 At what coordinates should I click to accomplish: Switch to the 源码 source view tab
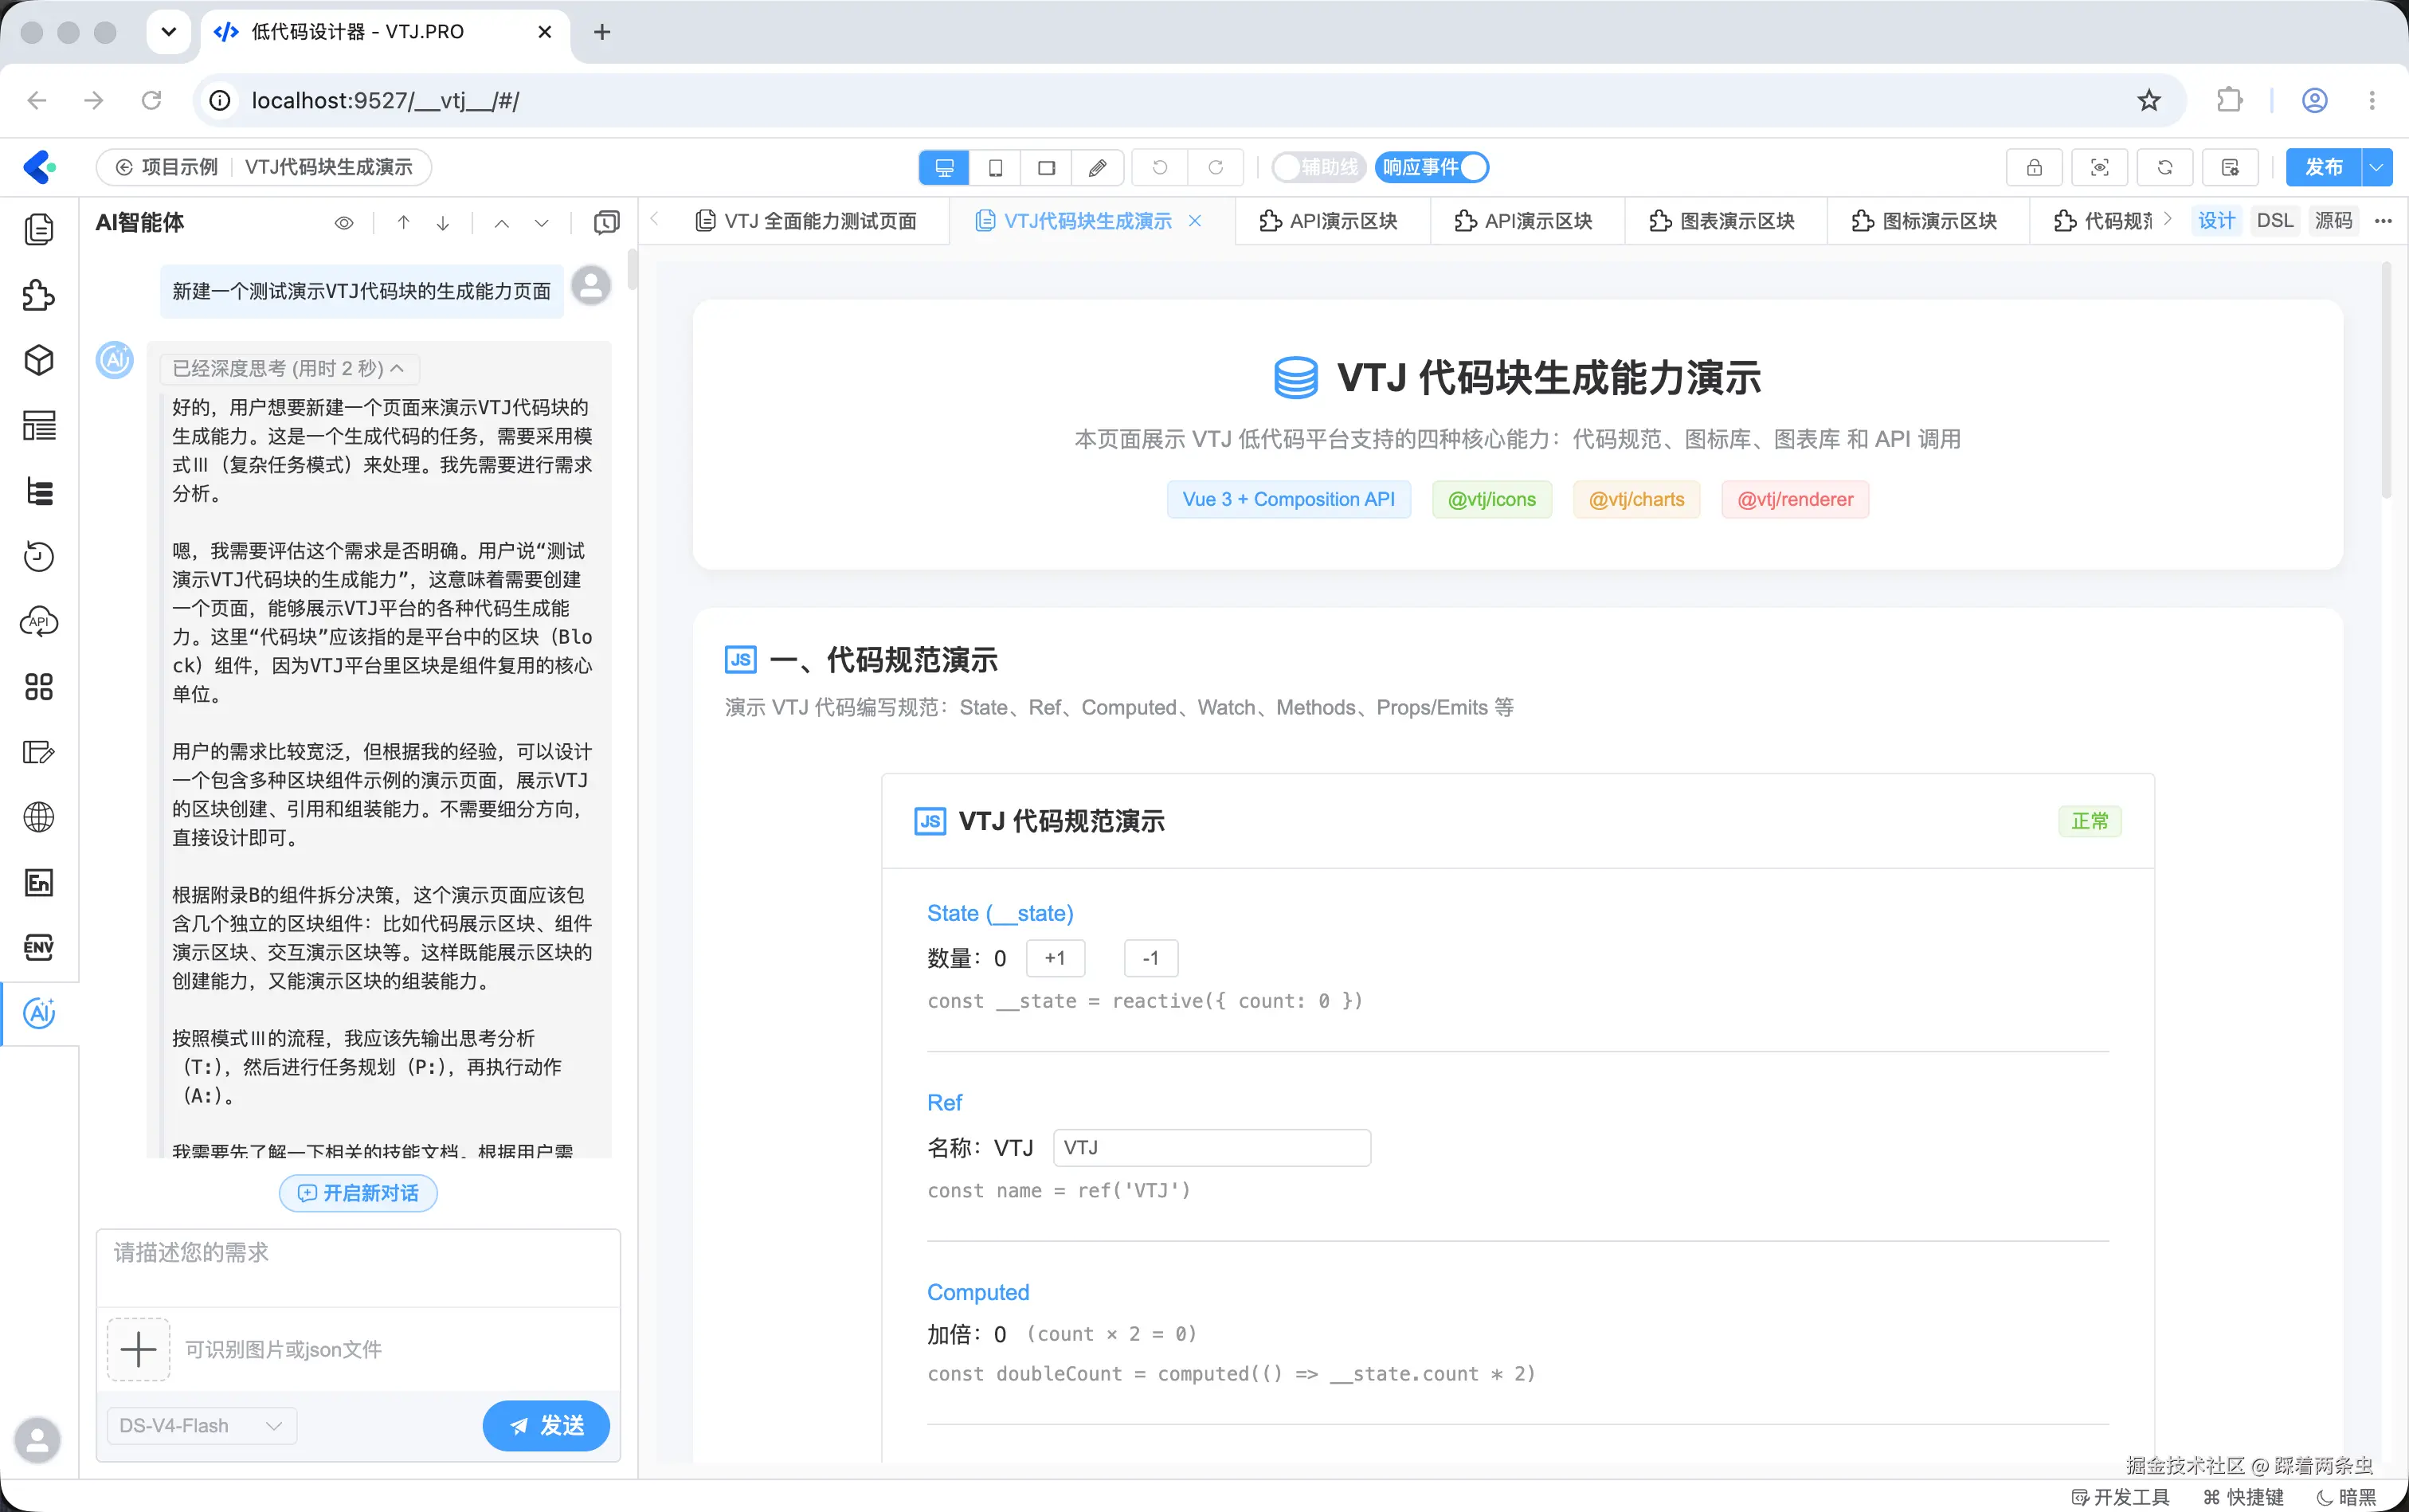point(2333,221)
